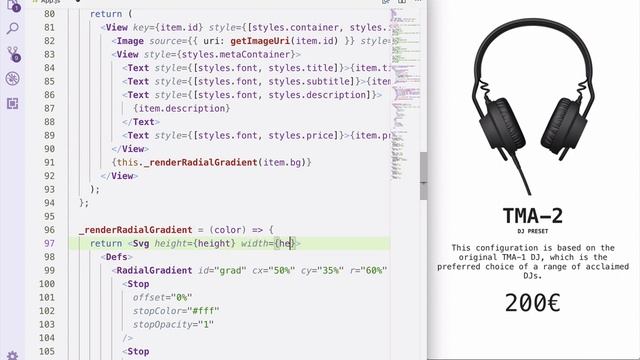Image resolution: width=640 pixels, height=360 pixels.
Task: Open the Debug view icon
Action: 13,78
